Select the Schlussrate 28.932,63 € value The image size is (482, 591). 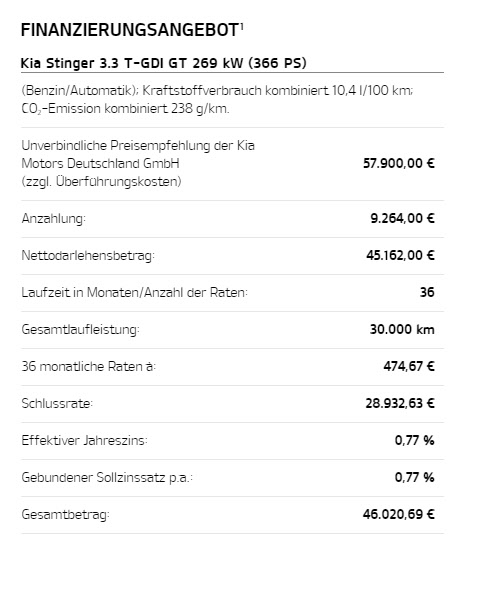click(400, 403)
